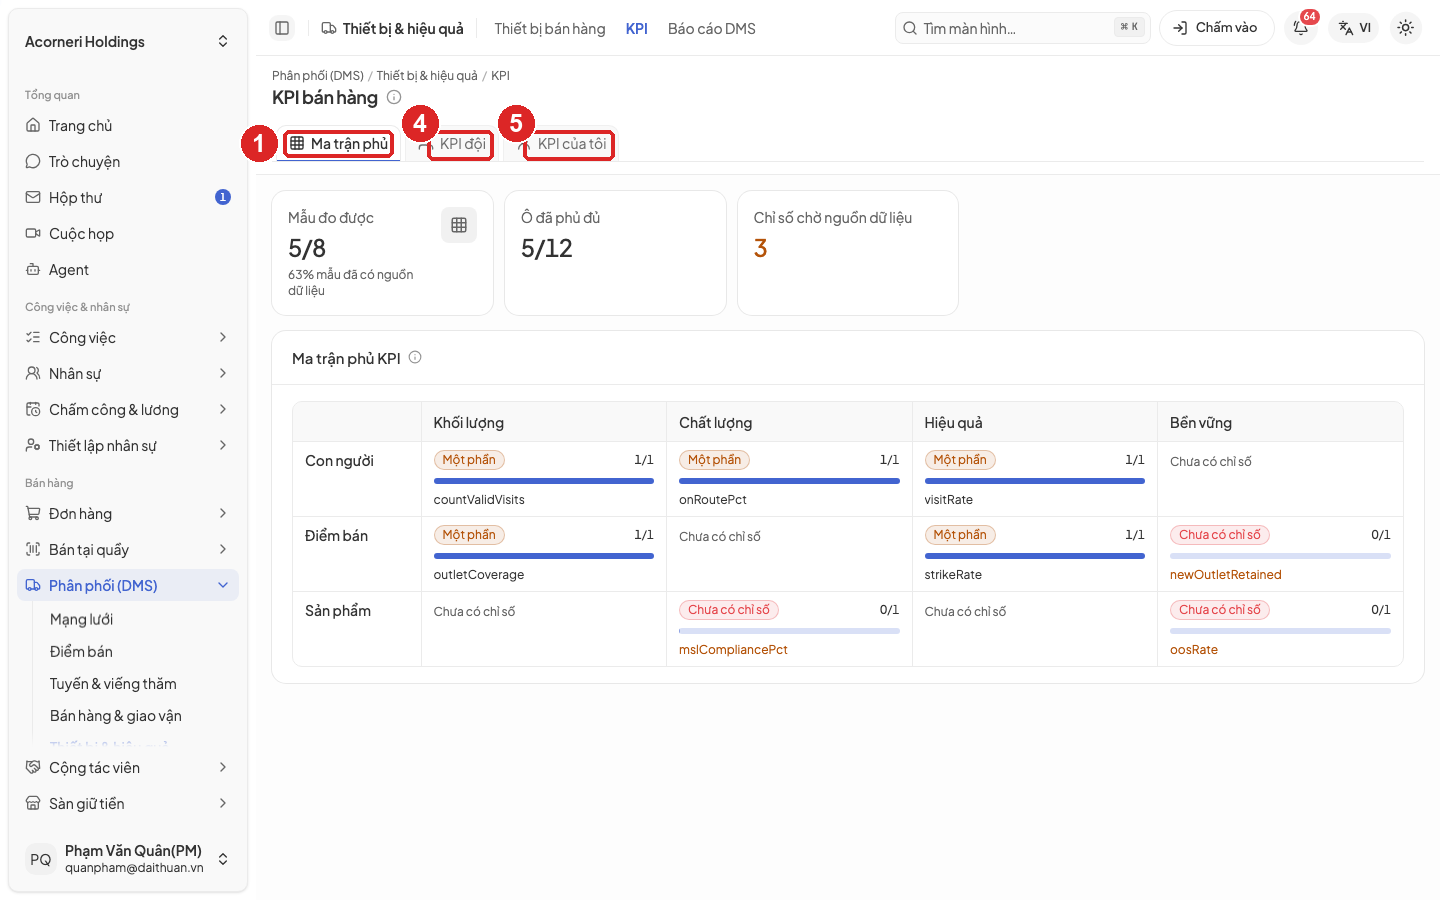Click newOutletRetained progress bar
This screenshot has width=1440, height=900.
1280,556
